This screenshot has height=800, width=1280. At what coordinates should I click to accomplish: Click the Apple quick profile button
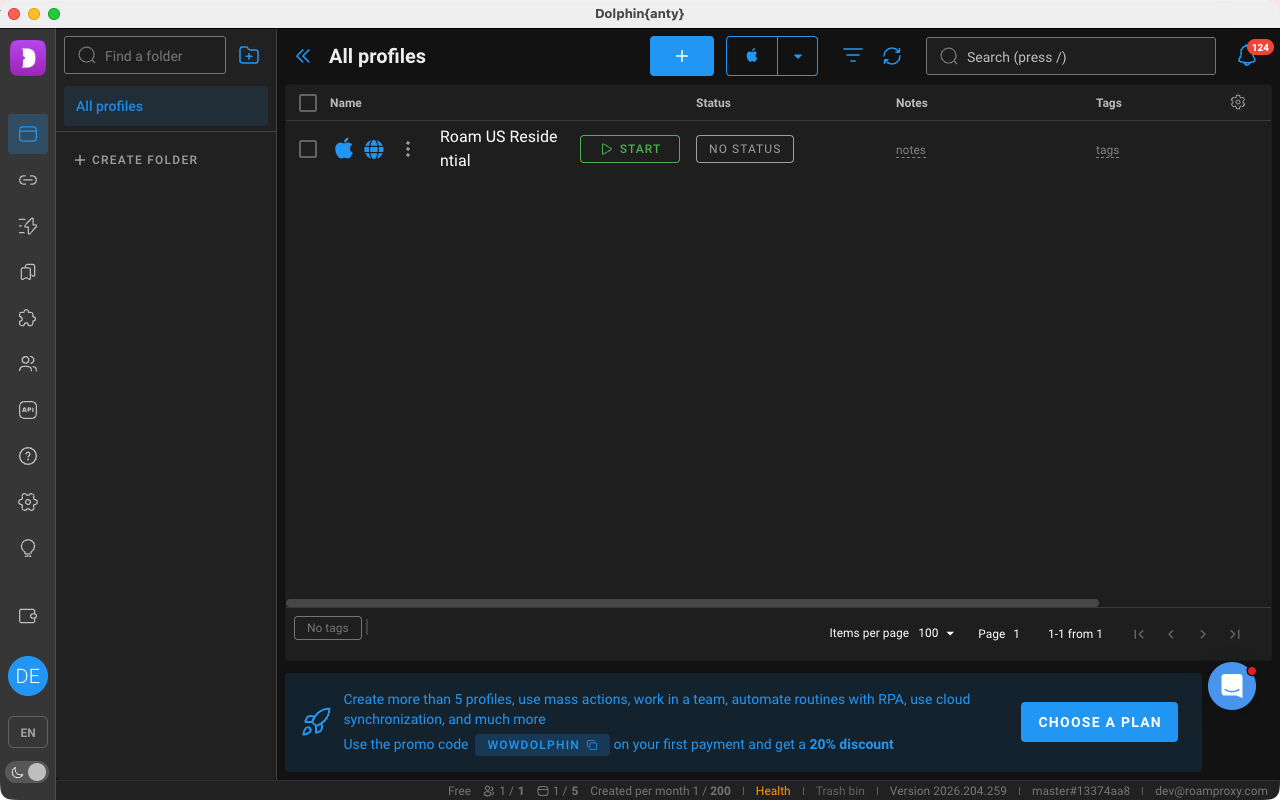[x=752, y=56]
